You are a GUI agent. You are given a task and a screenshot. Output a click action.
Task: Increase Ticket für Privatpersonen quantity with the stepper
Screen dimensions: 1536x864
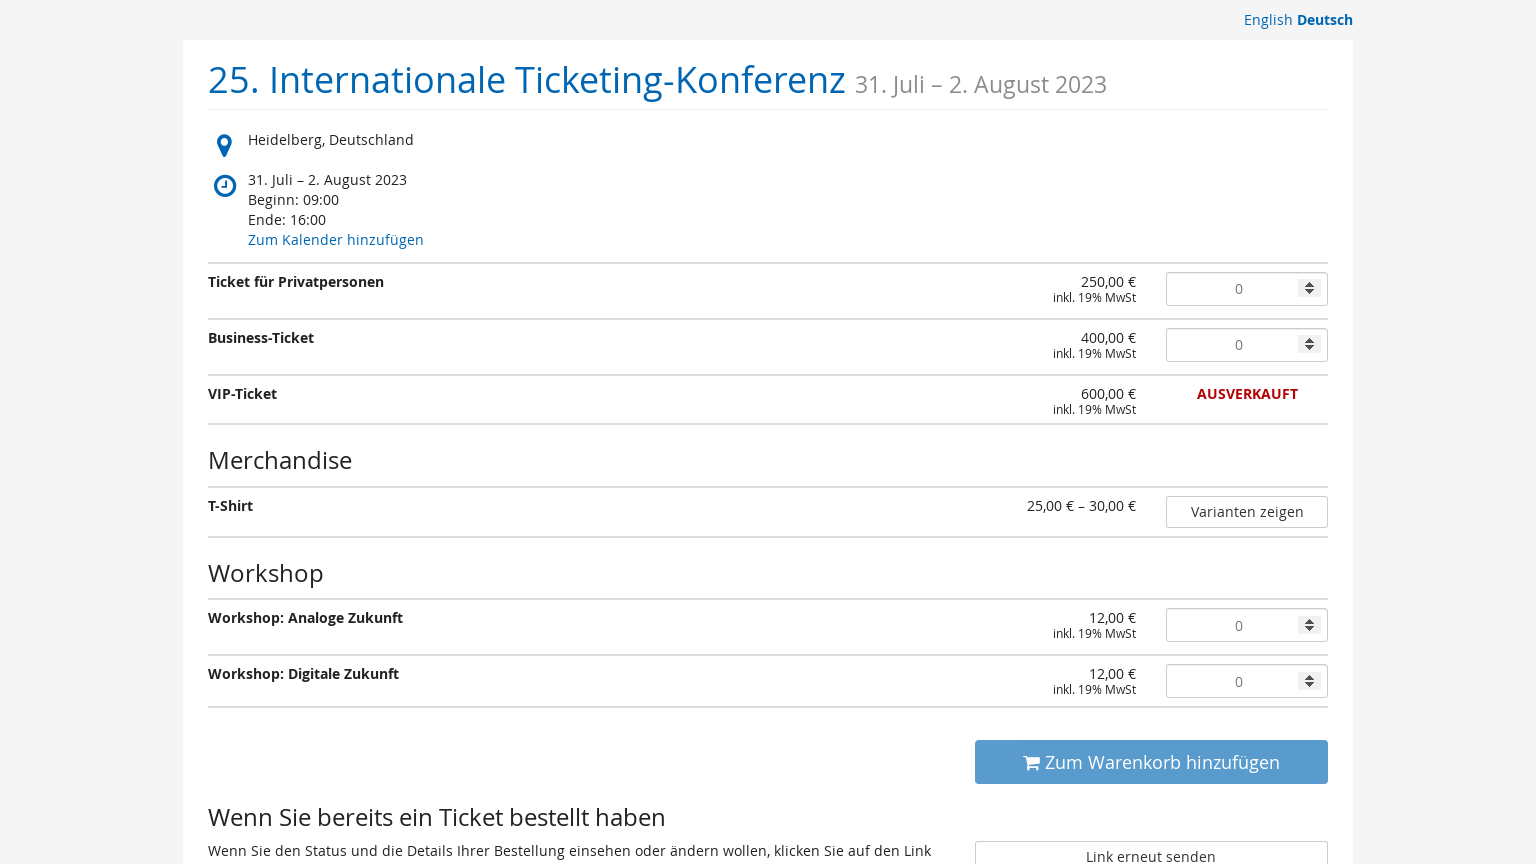[1309, 285]
